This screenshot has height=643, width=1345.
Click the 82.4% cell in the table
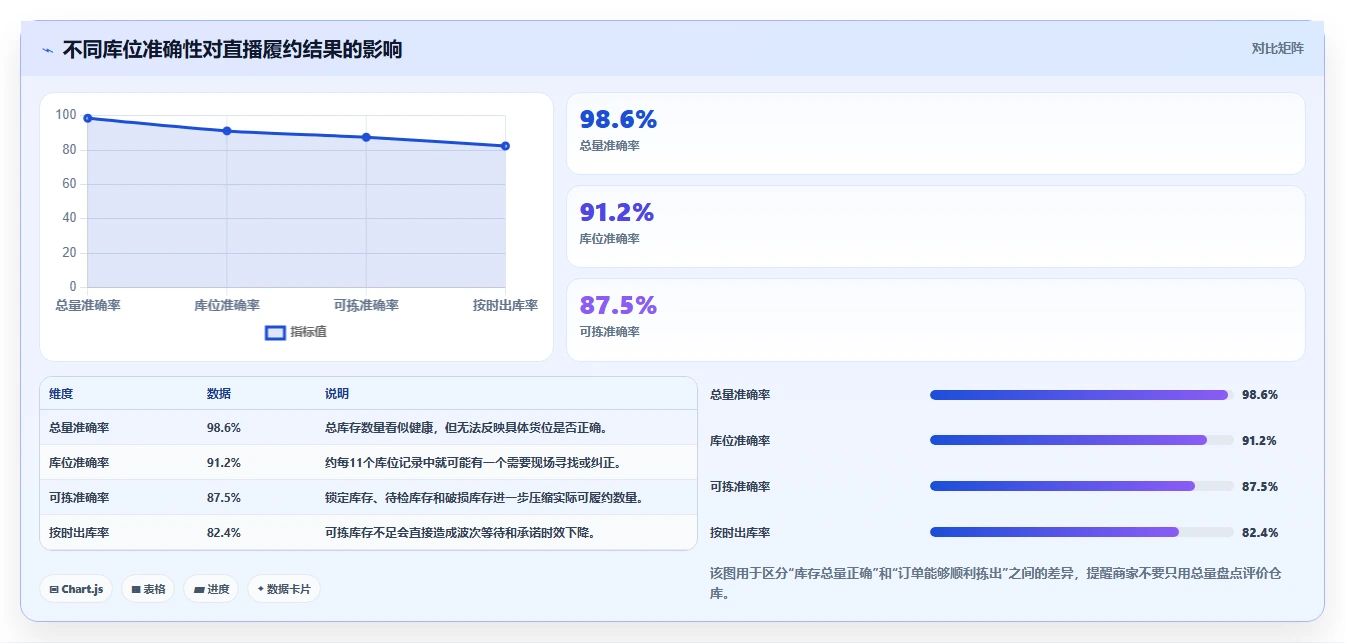click(224, 533)
